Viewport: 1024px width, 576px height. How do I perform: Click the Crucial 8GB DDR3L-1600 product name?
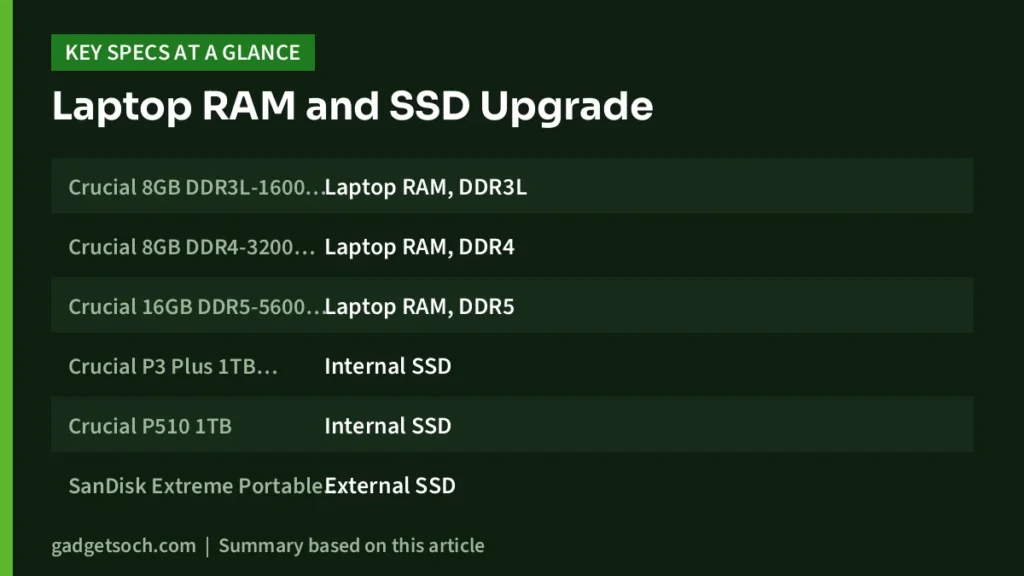(196, 187)
